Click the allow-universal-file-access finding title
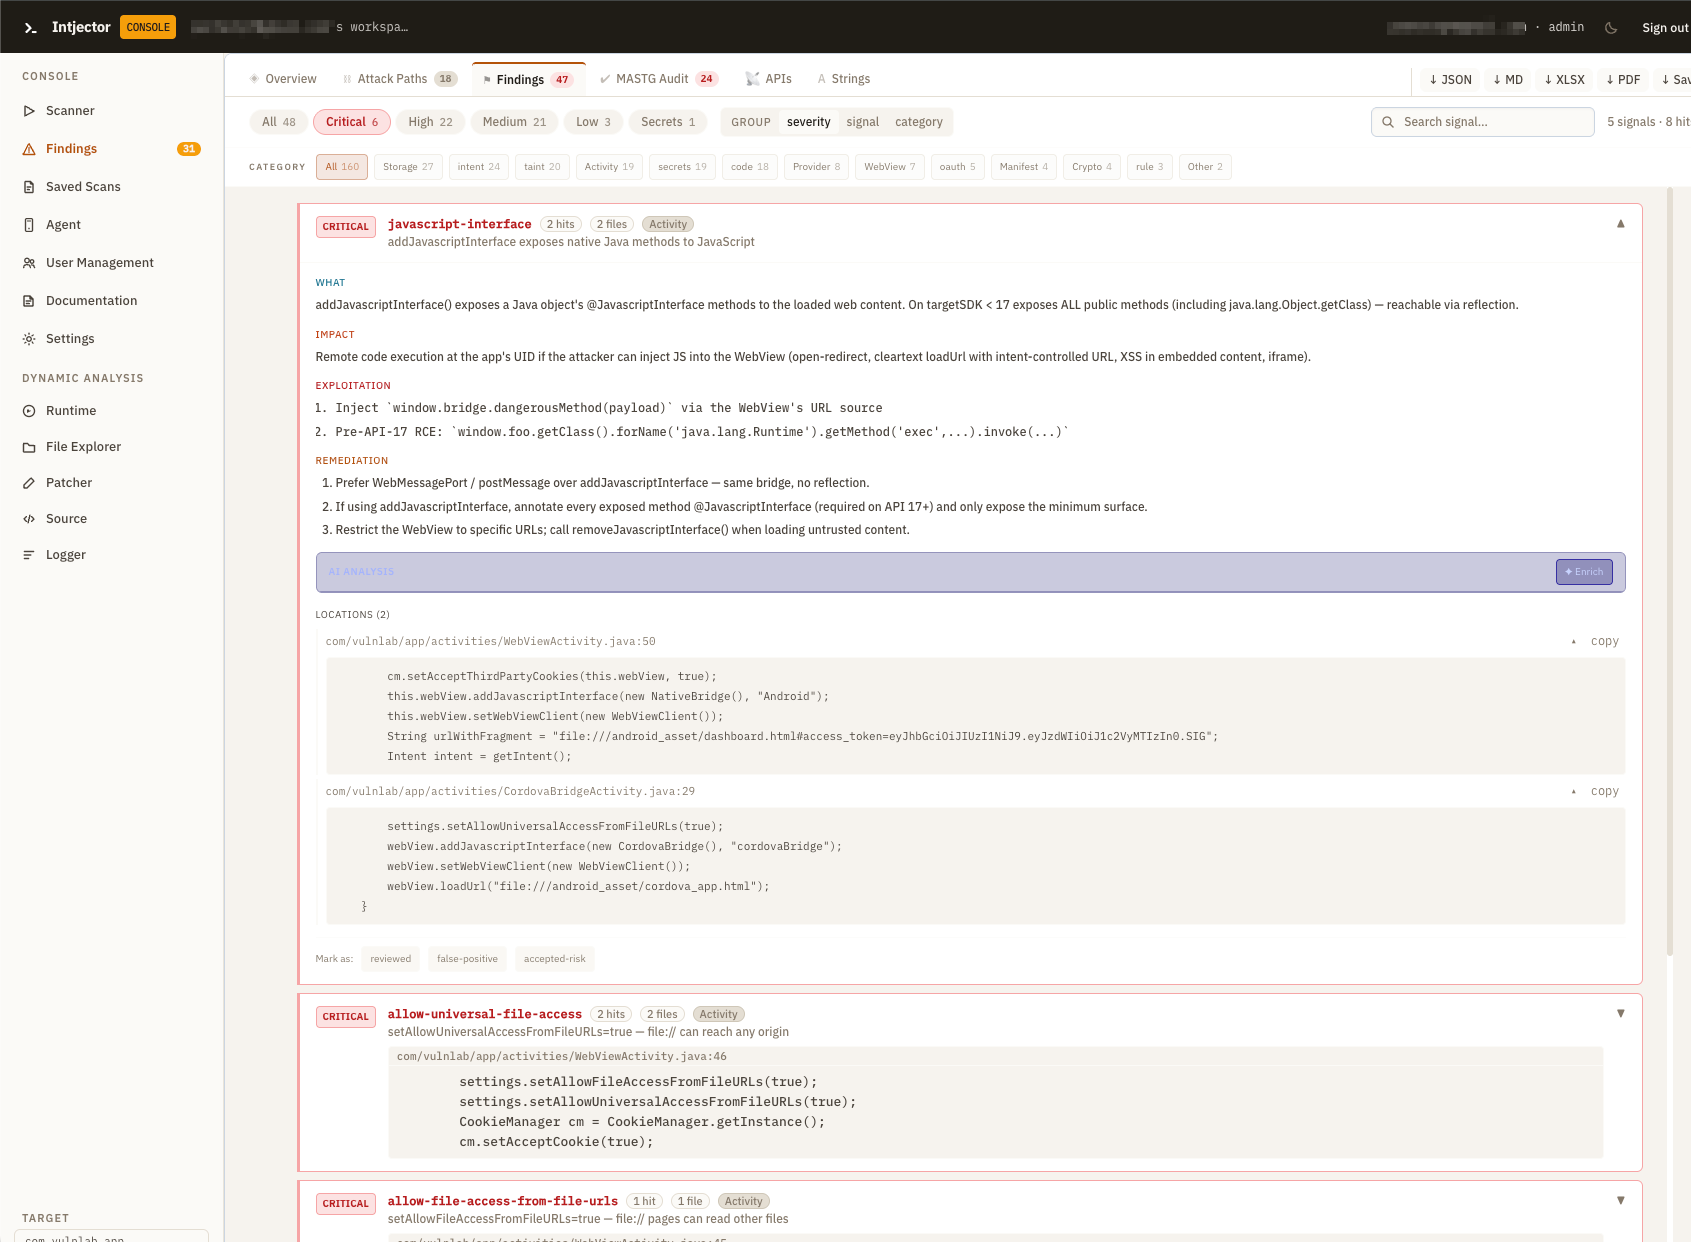The width and height of the screenshot is (1691, 1242). tap(484, 1015)
